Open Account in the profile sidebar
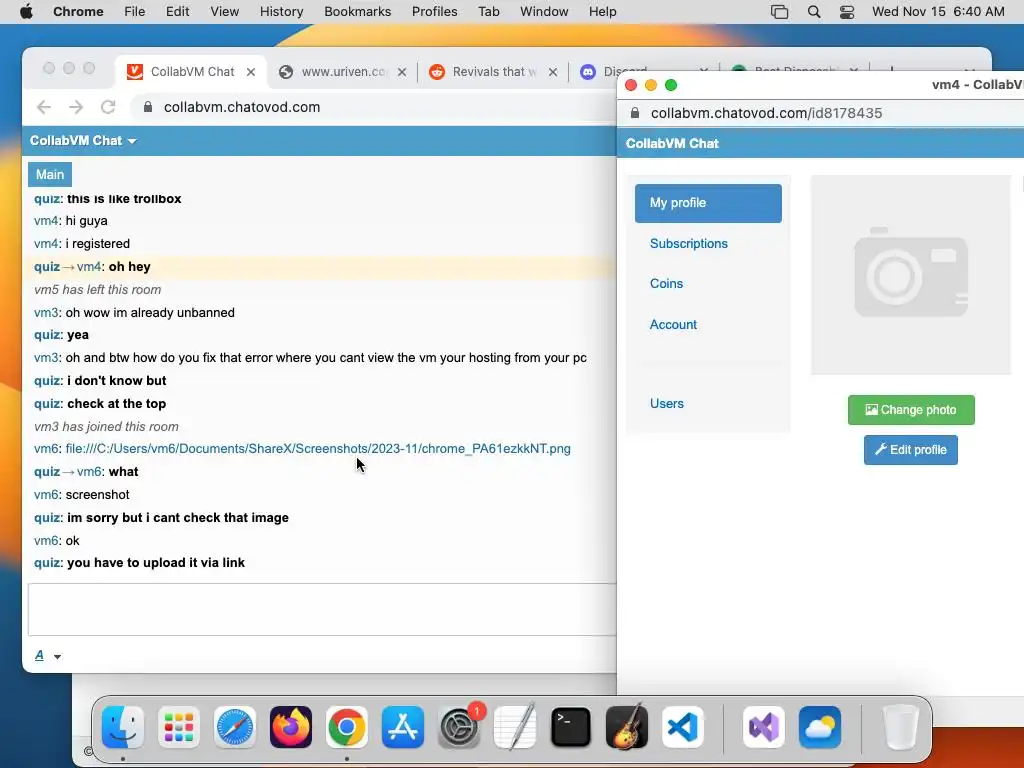This screenshot has width=1024, height=768. pyautogui.click(x=673, y=325)
